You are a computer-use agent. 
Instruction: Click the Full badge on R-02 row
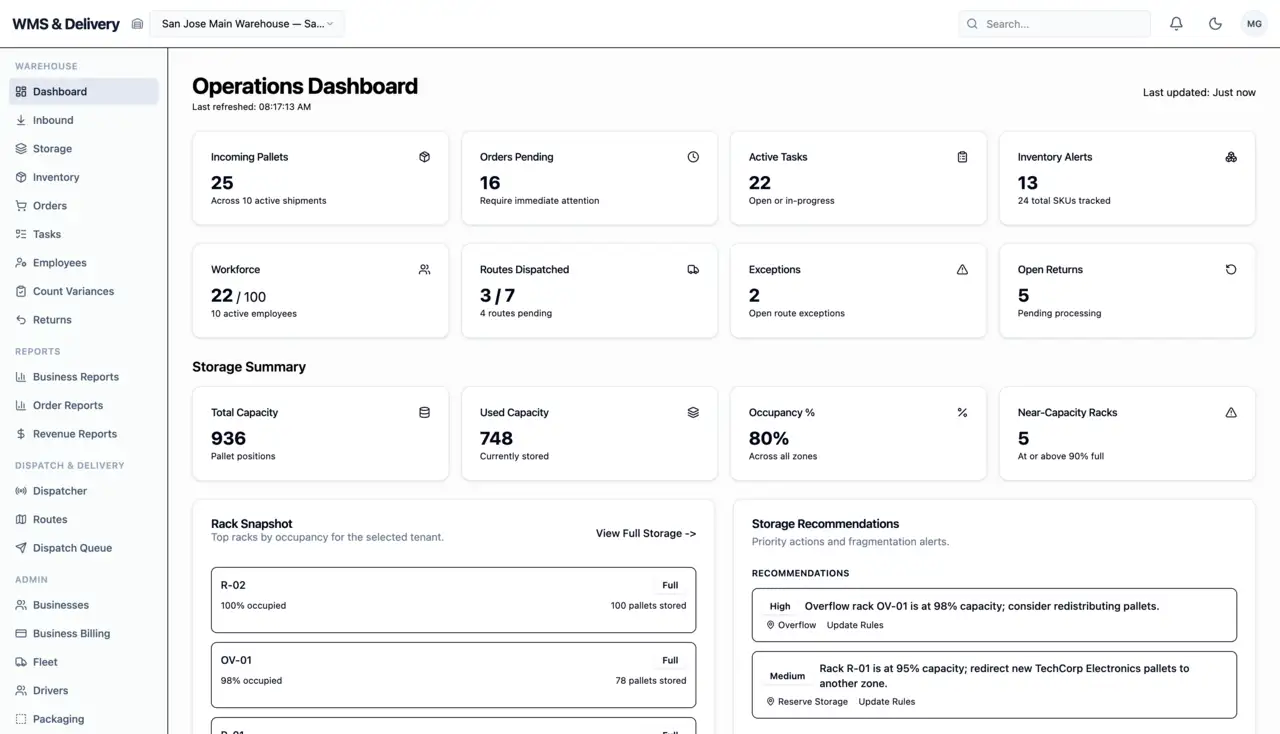(x=670, y=585)
